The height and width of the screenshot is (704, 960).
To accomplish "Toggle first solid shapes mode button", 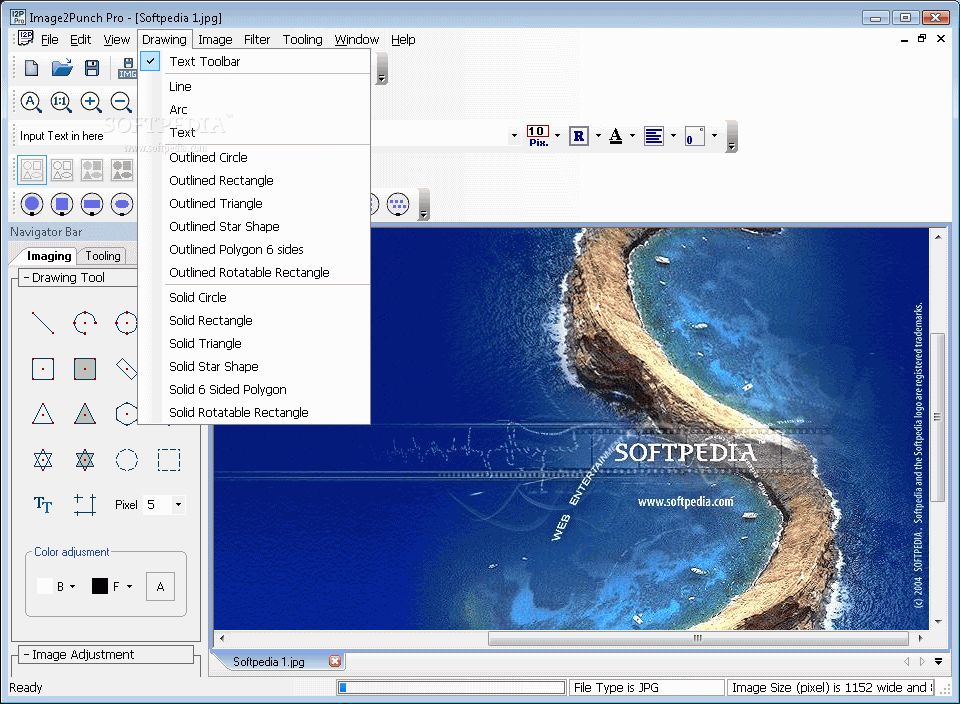I will pos(92,170).
